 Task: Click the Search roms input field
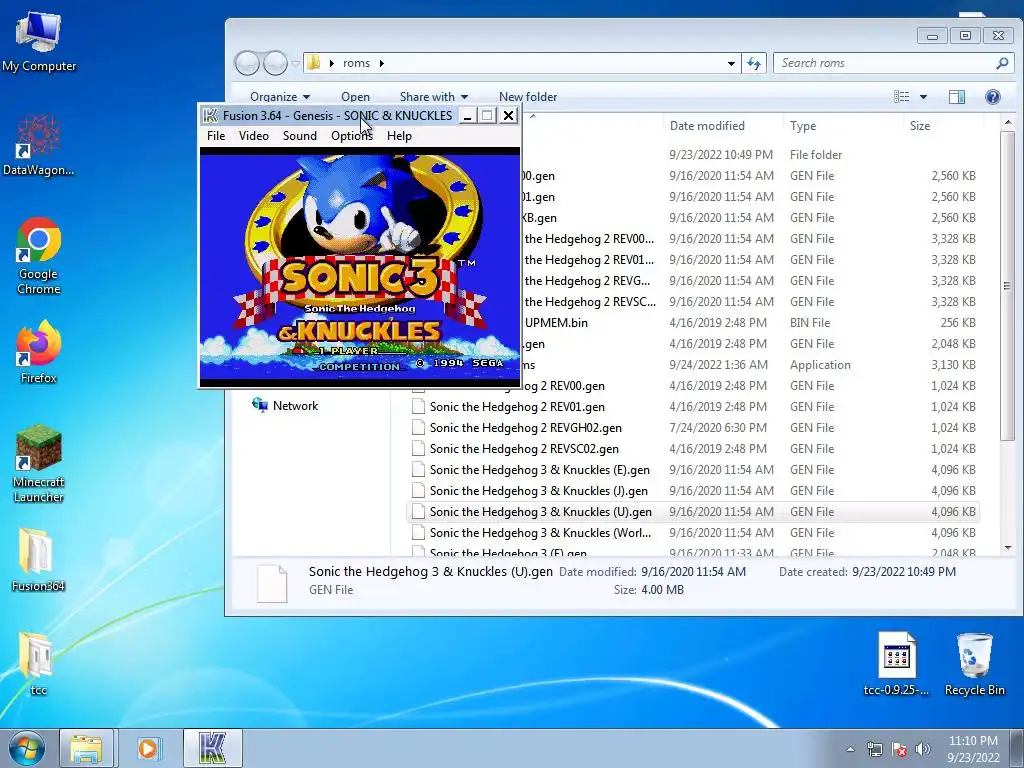tap(884, 63)
